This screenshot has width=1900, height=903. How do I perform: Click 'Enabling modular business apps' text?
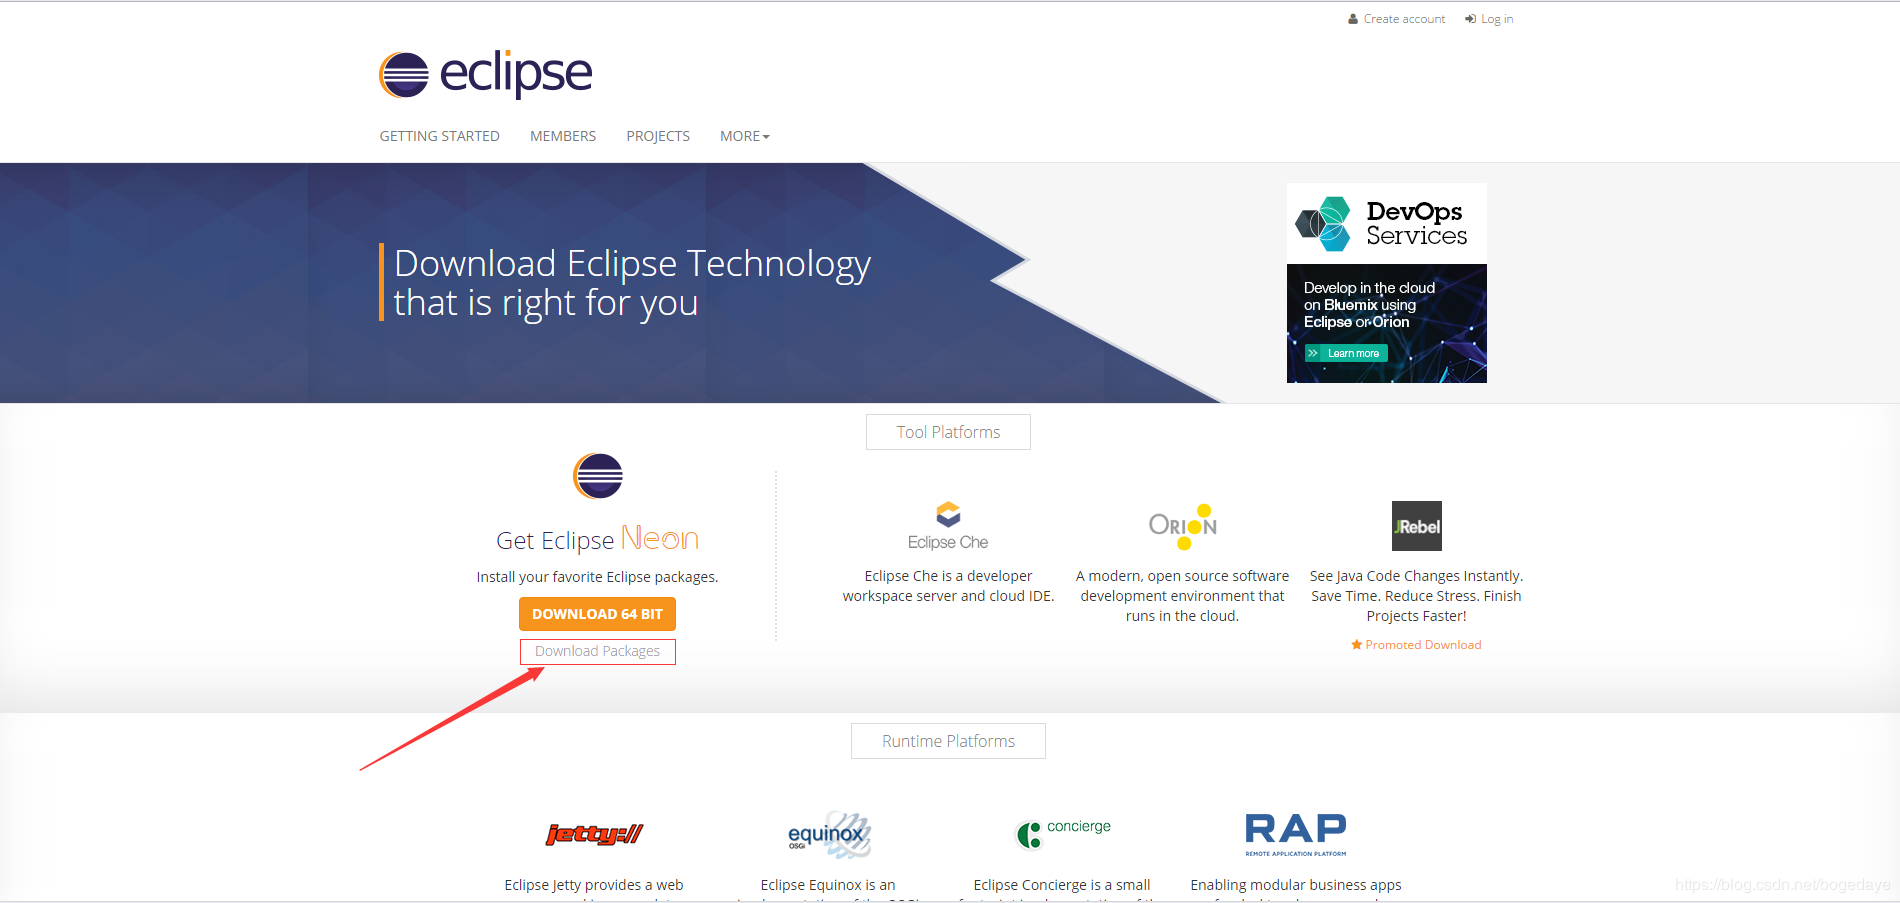[x=1296, y=885]
